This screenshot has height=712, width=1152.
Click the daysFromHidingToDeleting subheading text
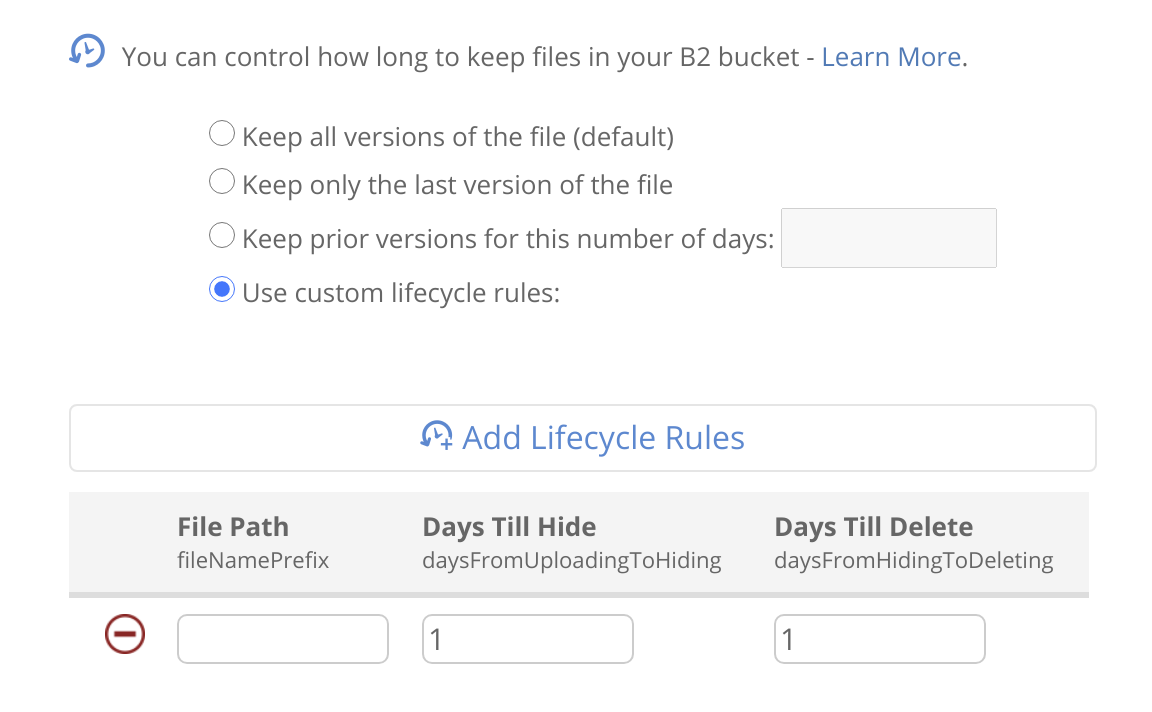[914, 561]
